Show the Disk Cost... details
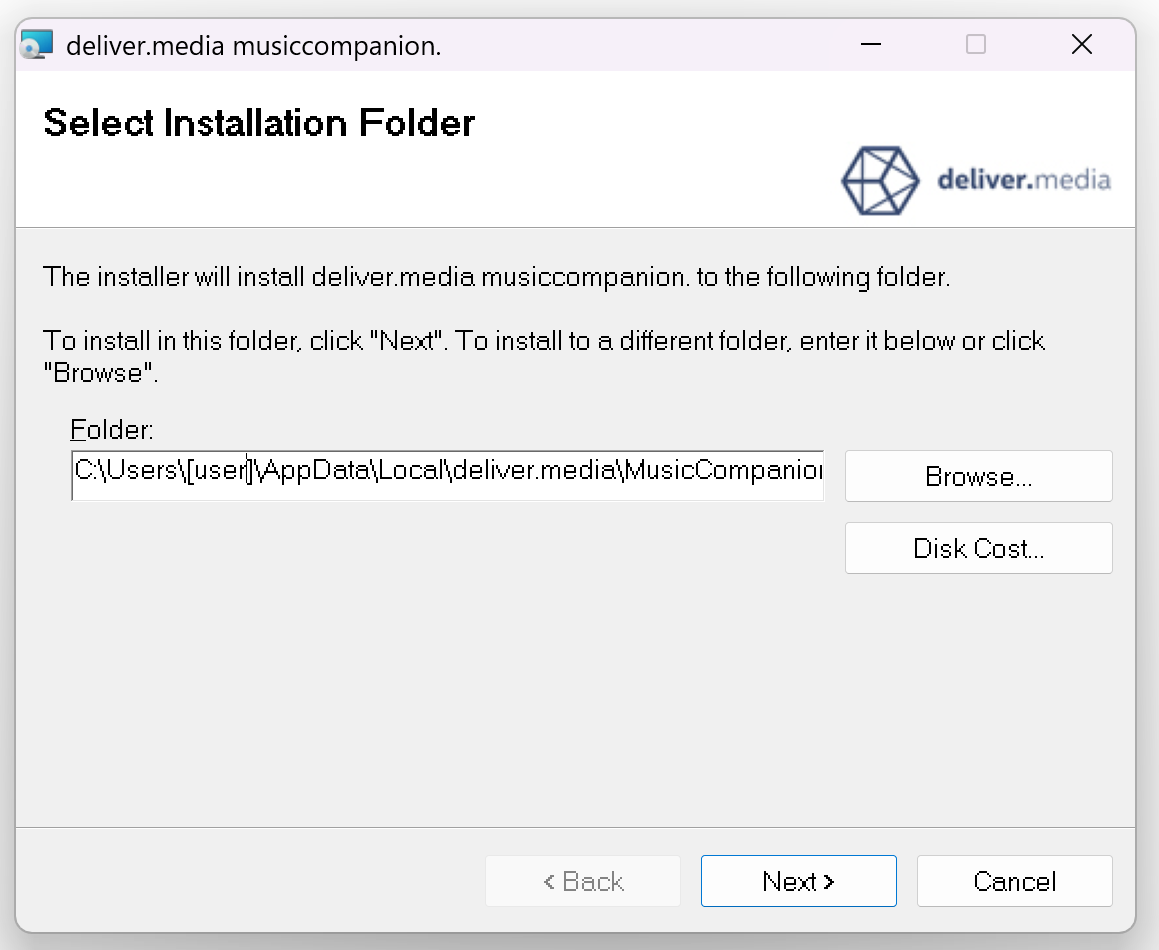This screenshot has width=1159, height=950. click(x=979, y=549)
